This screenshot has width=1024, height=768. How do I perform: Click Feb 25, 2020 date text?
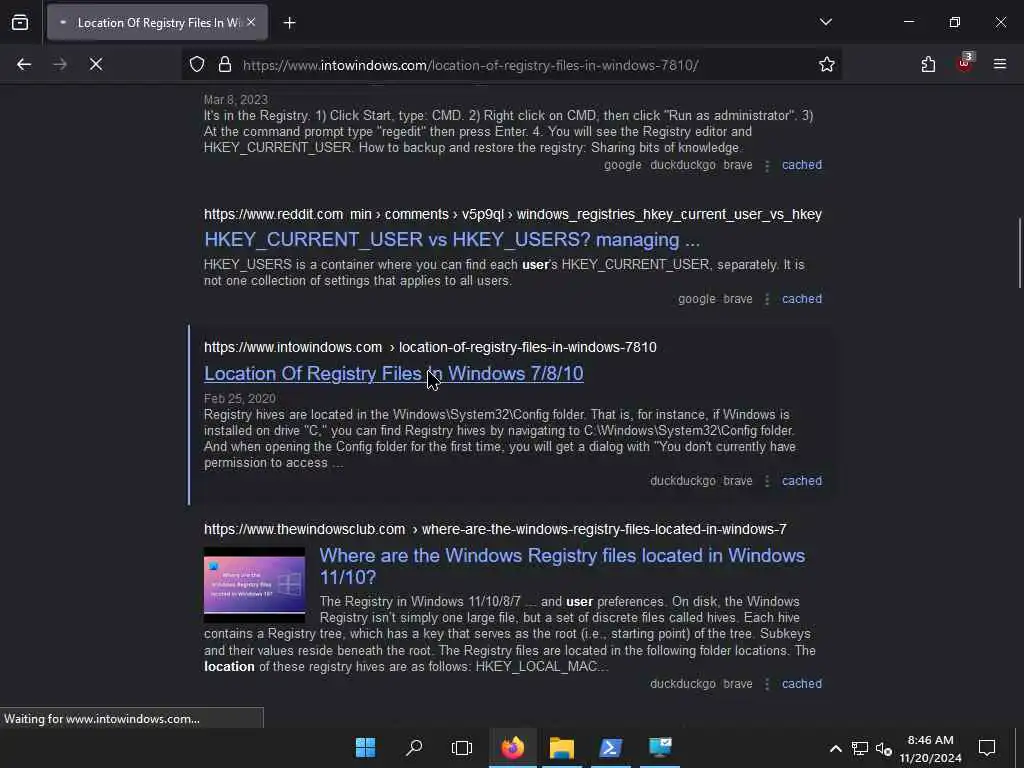[240, 398]
